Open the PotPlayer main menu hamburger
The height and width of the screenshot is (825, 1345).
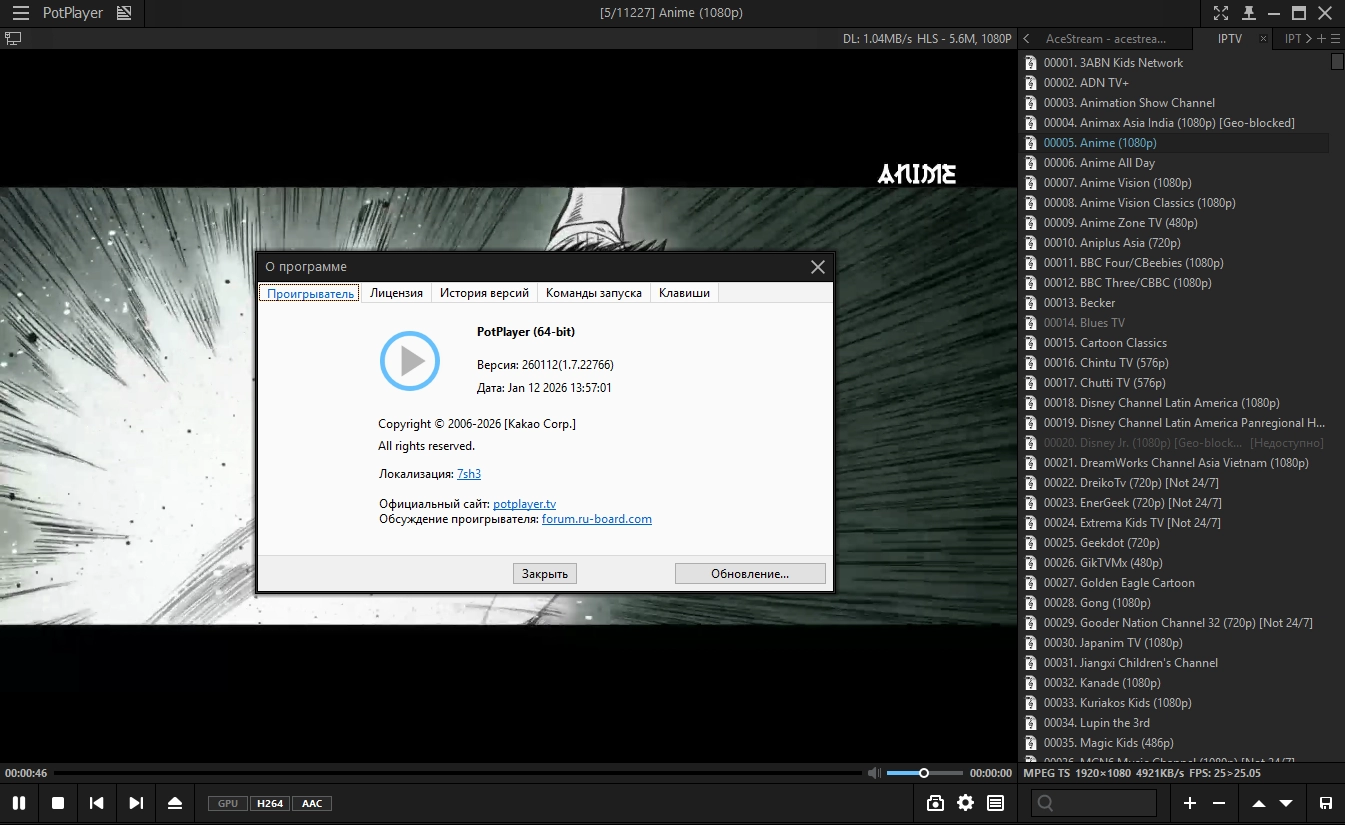20,13
